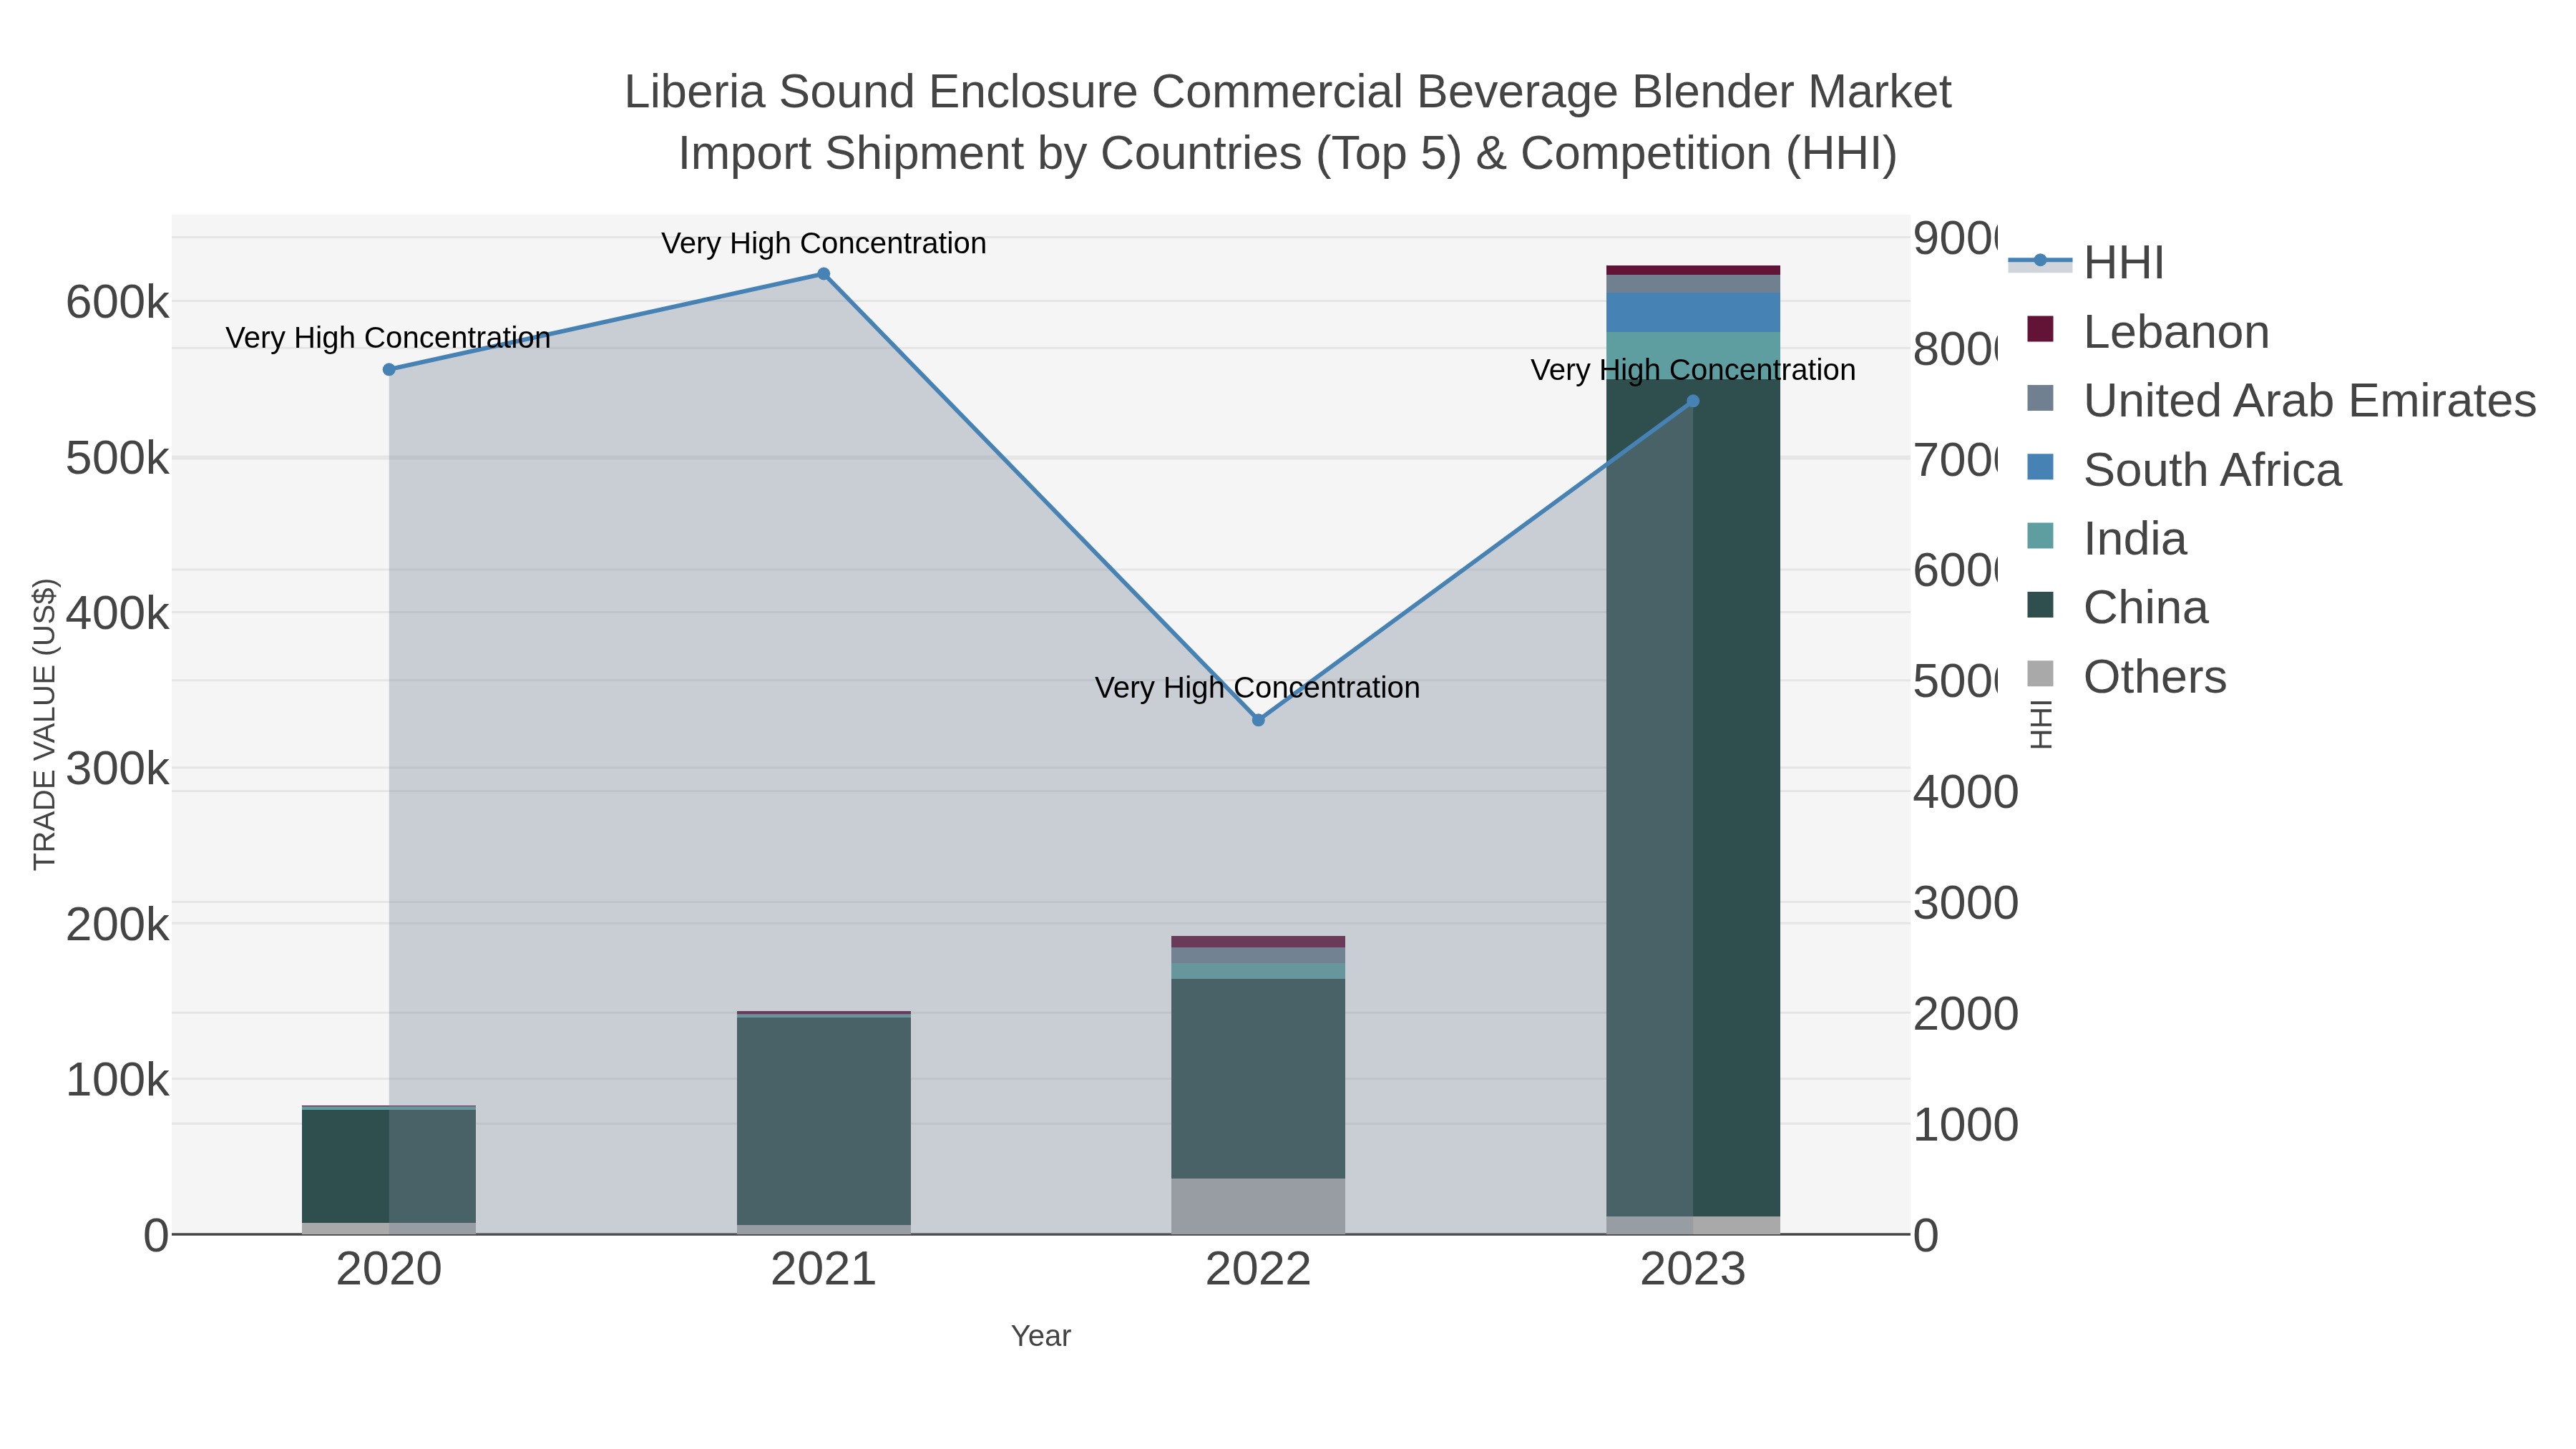Click the India segment of the 2022 bar
The height and width of the screenshot is (1449, 2576).
point(1258,971)
